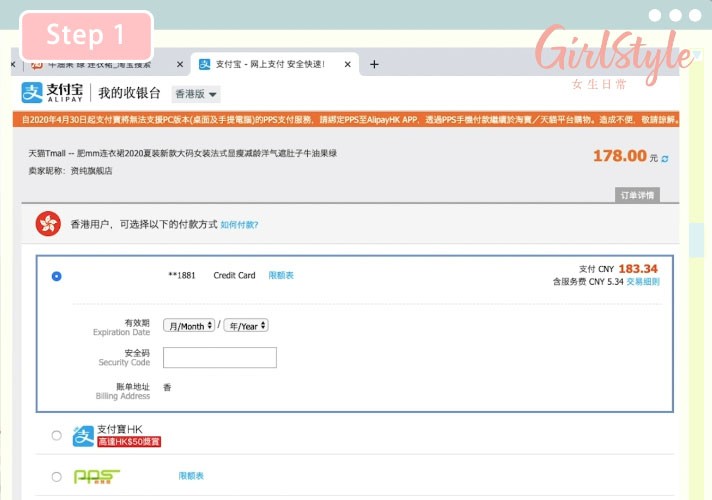Select the AlipayHK payment radio button

coord(56,435)
